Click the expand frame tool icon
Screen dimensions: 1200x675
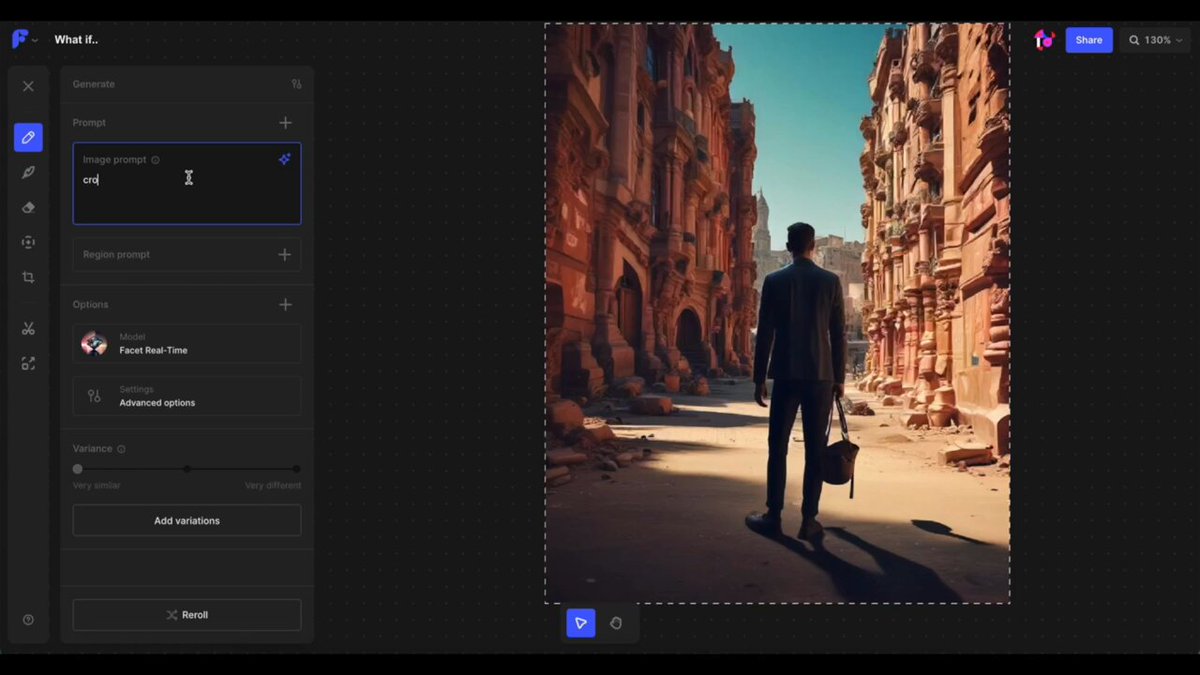pyautogui.click(x=28, y=364)
